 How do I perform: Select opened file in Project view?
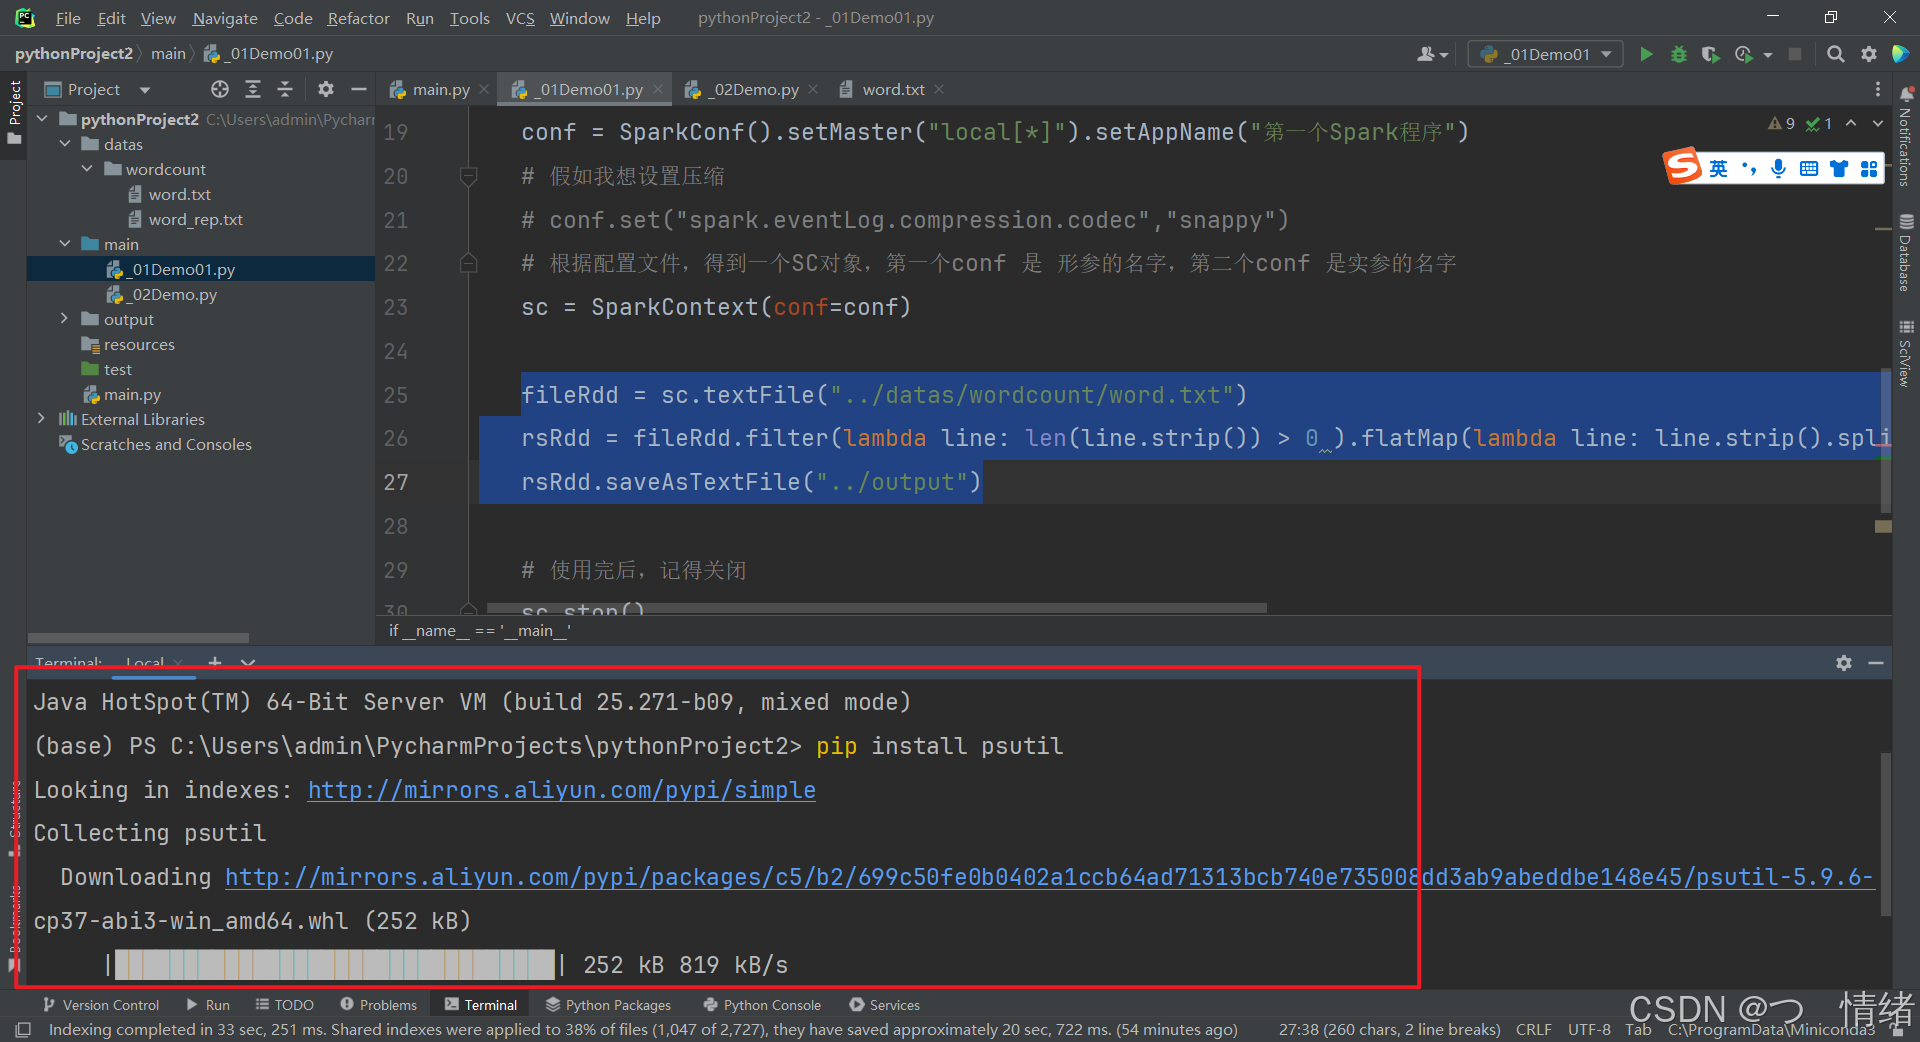point(219,89)
